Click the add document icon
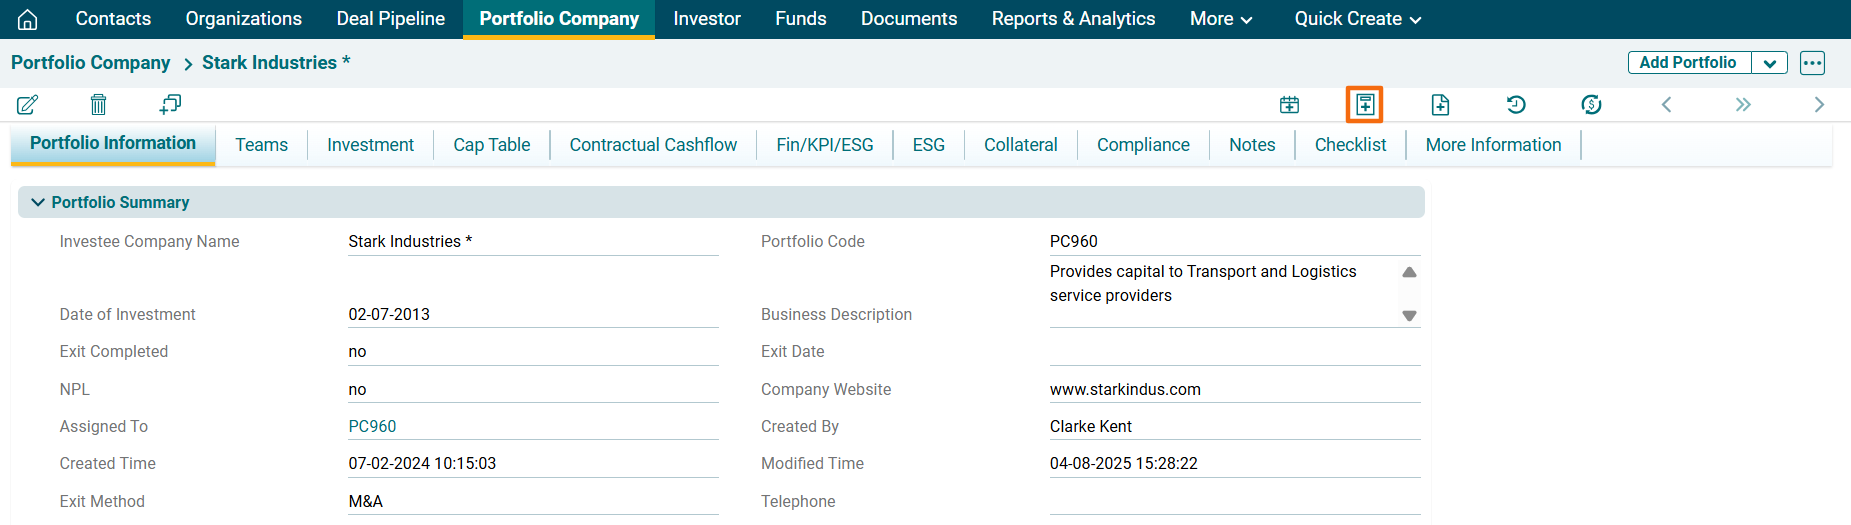Screen dimensions: 1851x525 tap(1440, 104)
